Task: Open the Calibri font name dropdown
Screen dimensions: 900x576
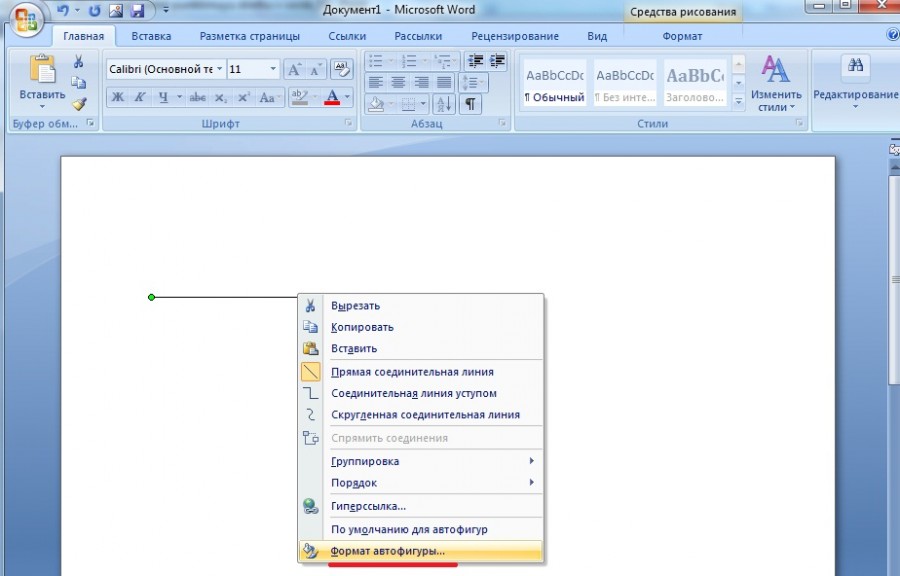Action: (x=219, y=69)
